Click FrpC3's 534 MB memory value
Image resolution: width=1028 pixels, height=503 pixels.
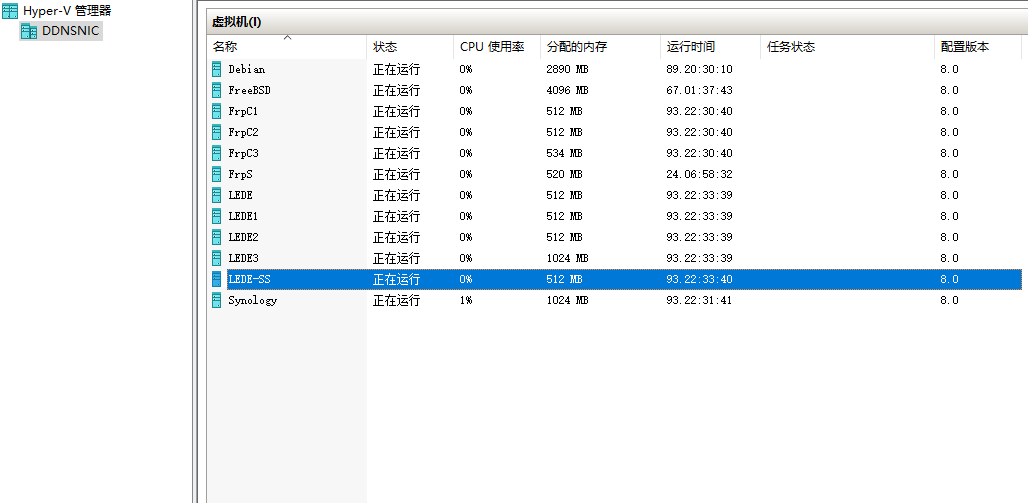pyautogui.click(x=564, y=153)
